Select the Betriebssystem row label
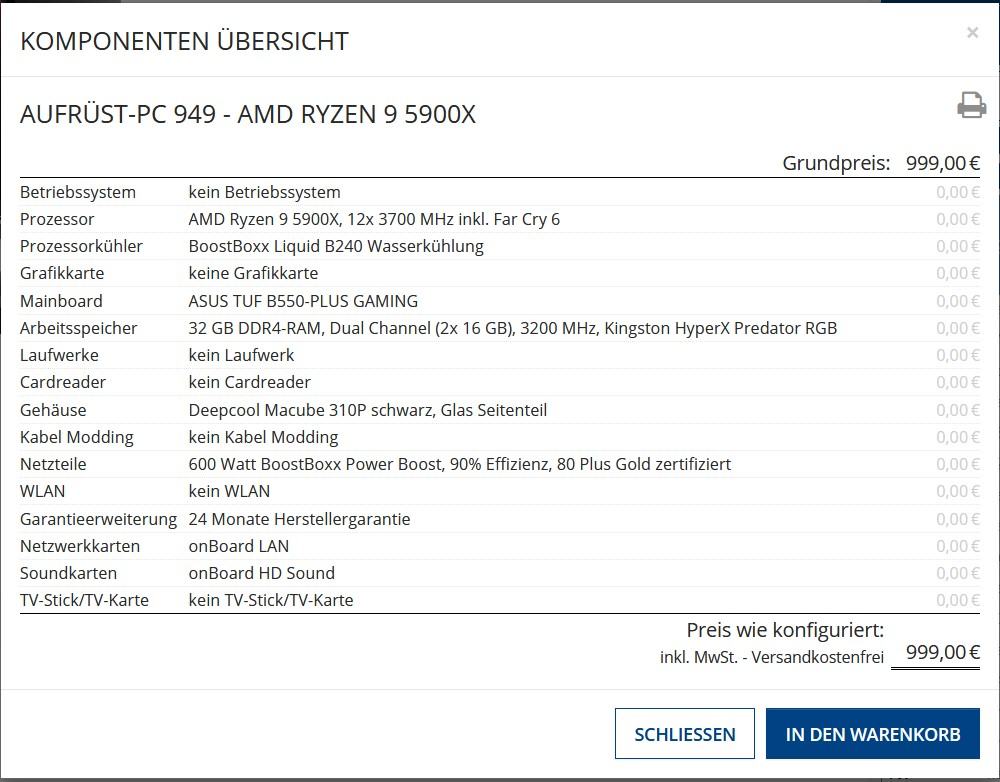The height and width of the screenshot is (782, 1000). pyautogui.click(x=78, y=192)
